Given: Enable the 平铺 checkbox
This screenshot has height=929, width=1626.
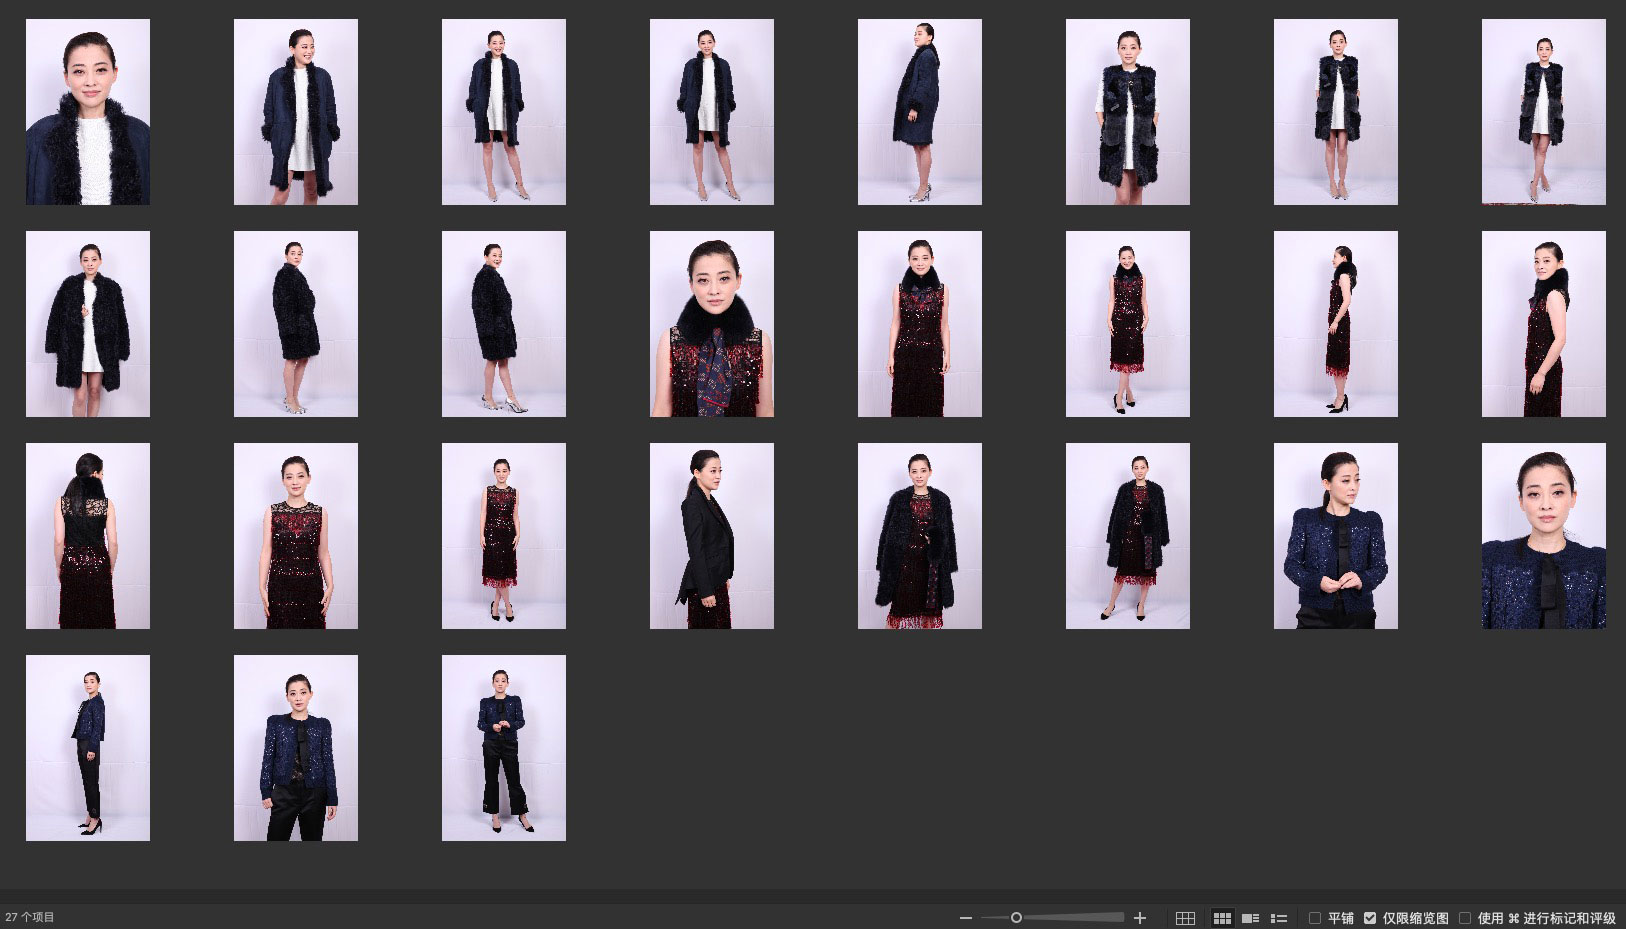Looking at the screenshot, I should pos(1315,918).
